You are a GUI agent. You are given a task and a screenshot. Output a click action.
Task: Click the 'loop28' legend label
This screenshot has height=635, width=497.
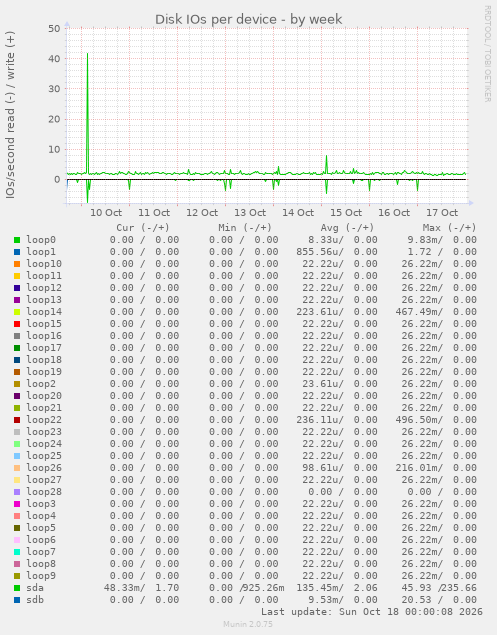44,492
